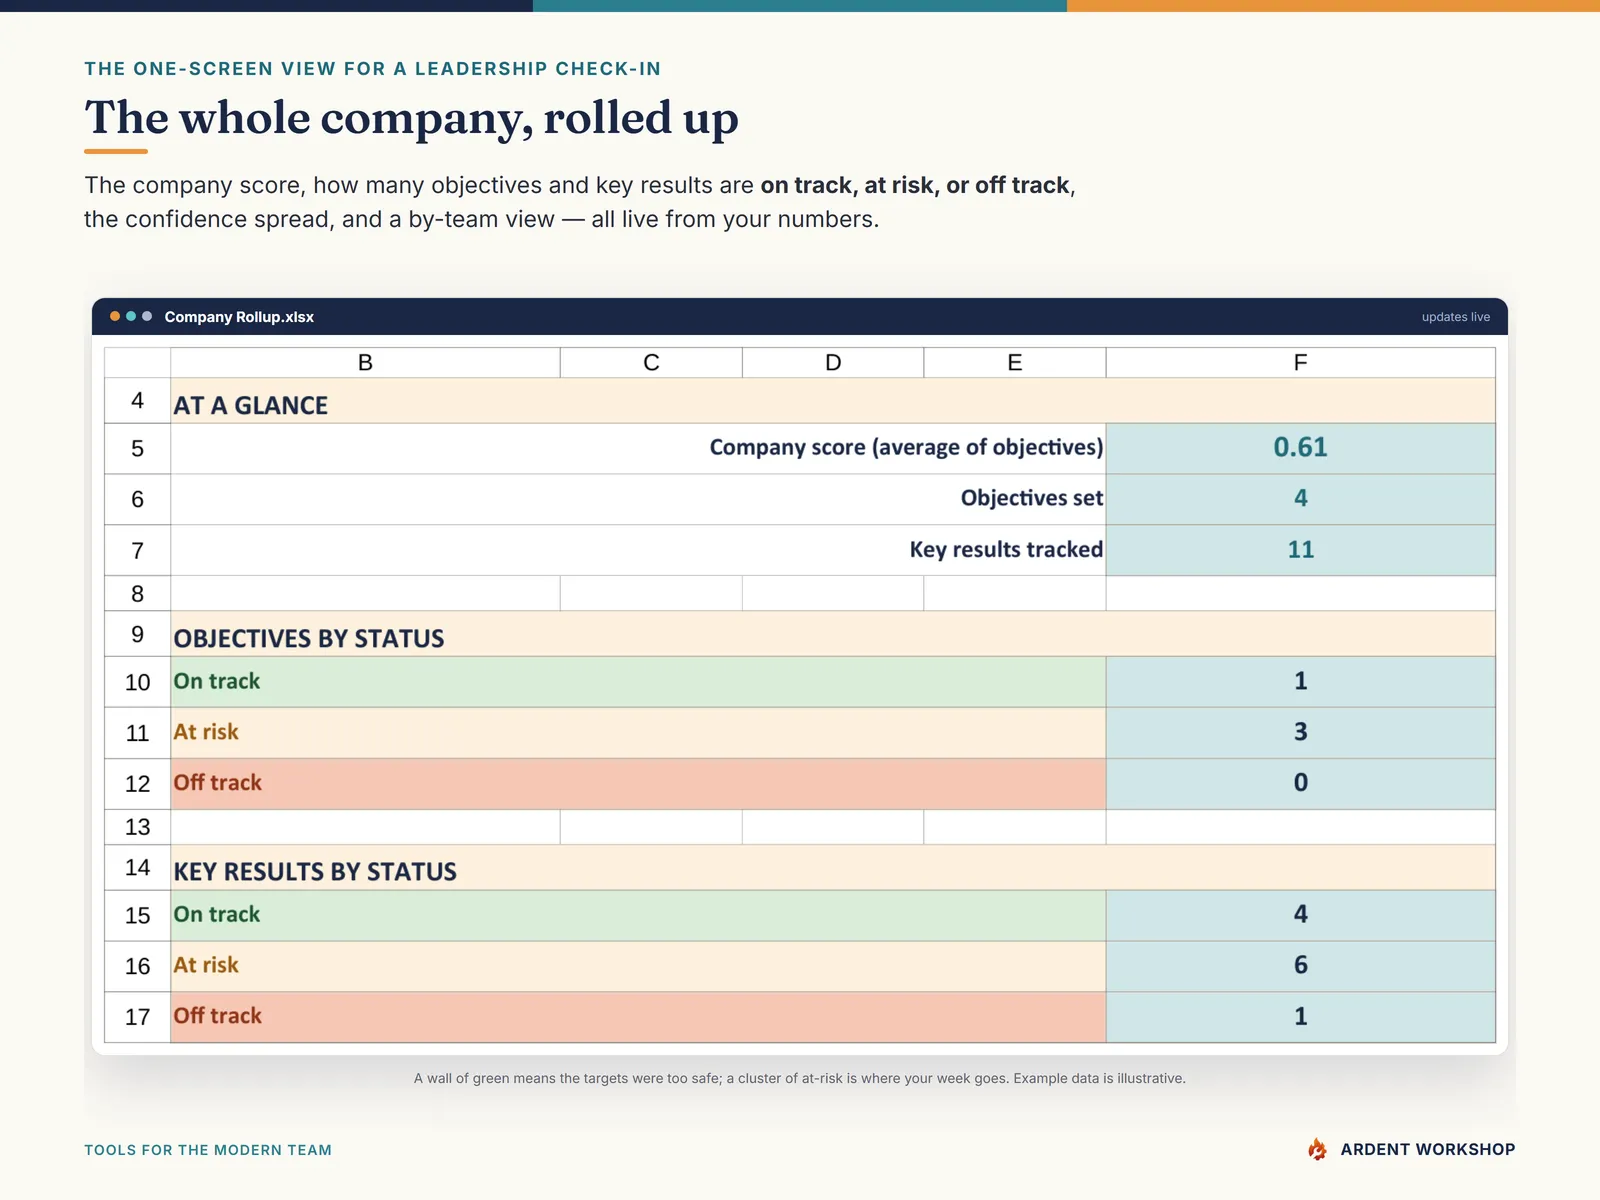Click 'At risk' under Key Results by Status
Image resolution: width=1600 pixels, height=1200 pixels.
206,965
